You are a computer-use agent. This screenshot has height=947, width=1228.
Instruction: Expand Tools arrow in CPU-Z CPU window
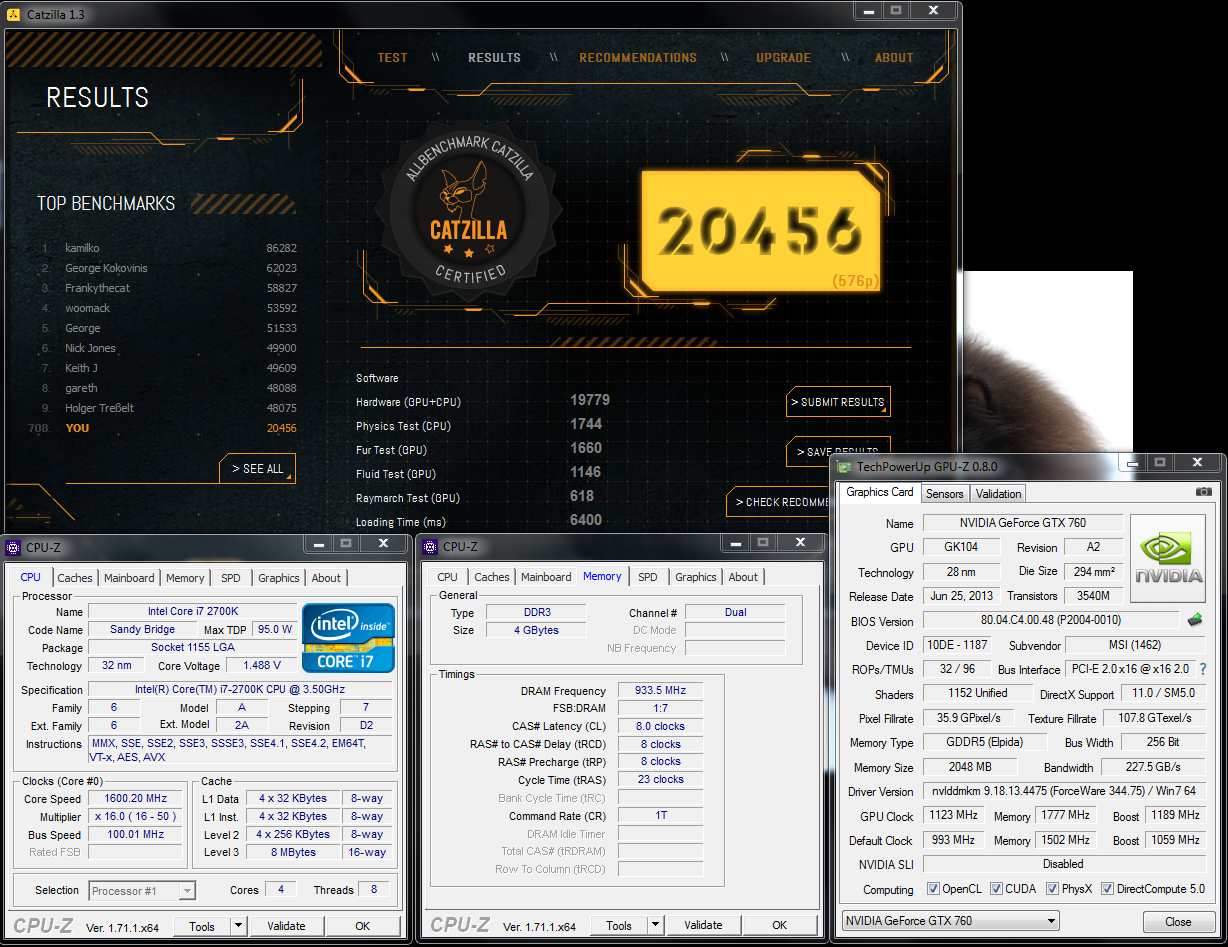point(238,926)
